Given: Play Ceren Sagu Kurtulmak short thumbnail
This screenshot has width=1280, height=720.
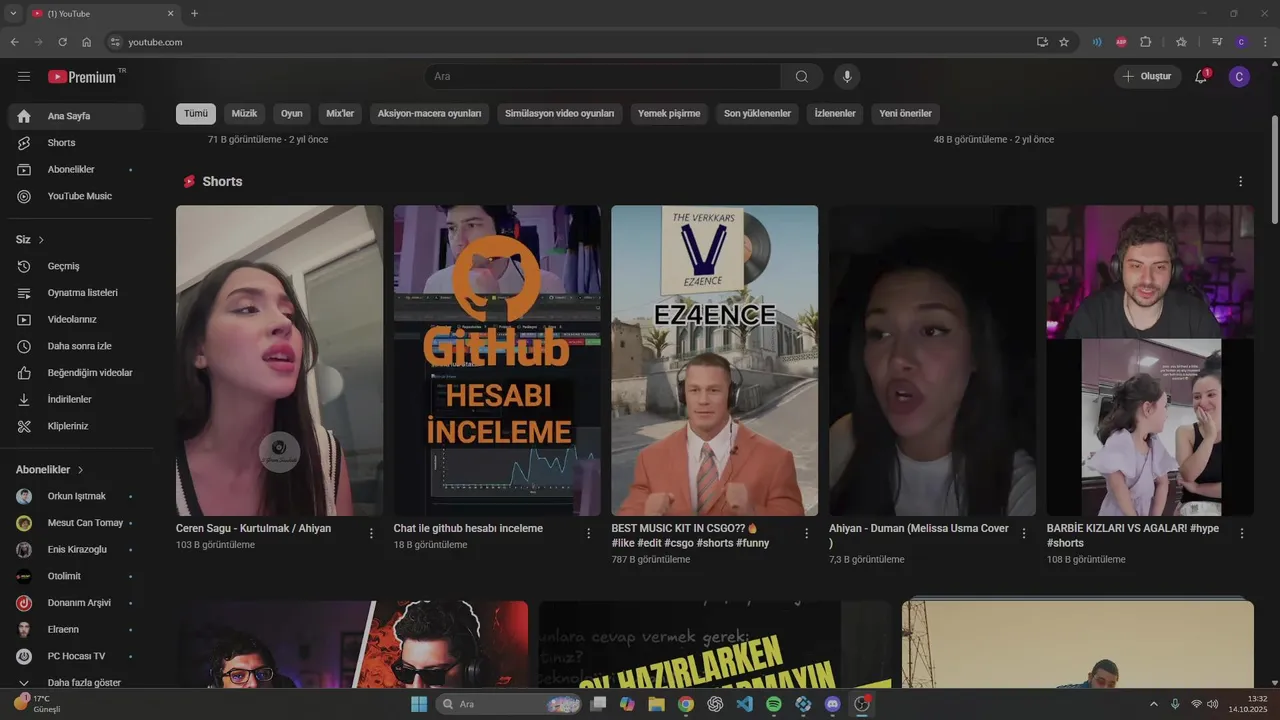Looking at the screenshot, I should click(279, 361).
